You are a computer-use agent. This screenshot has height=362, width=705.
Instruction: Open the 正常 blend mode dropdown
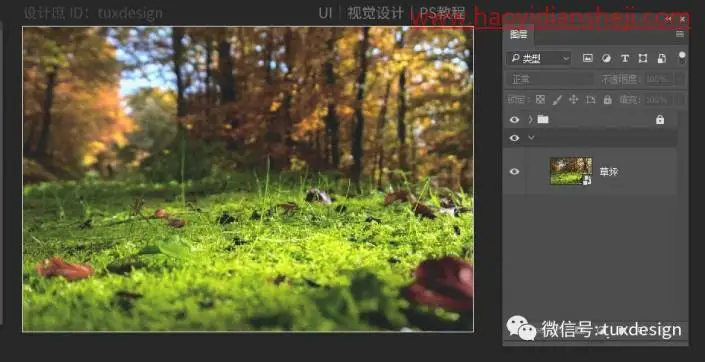(549, 80)
